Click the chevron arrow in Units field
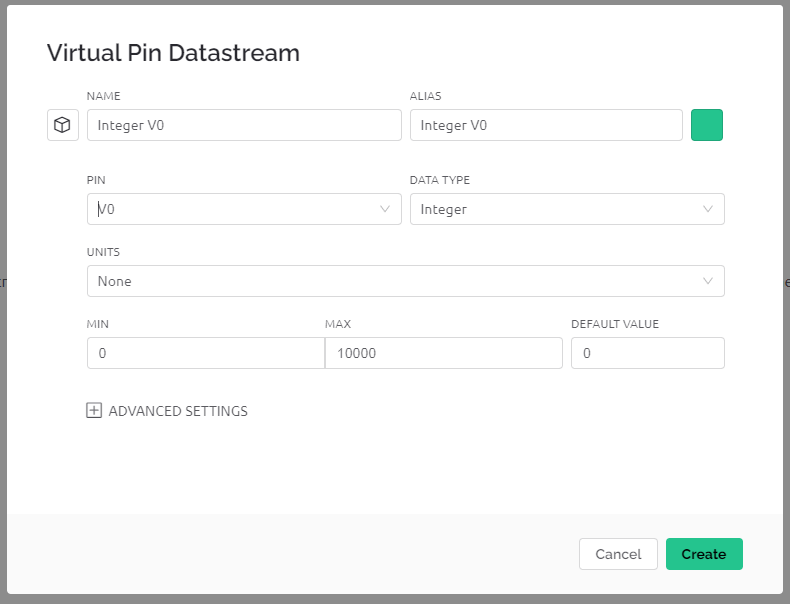 (x=708, y=281)
